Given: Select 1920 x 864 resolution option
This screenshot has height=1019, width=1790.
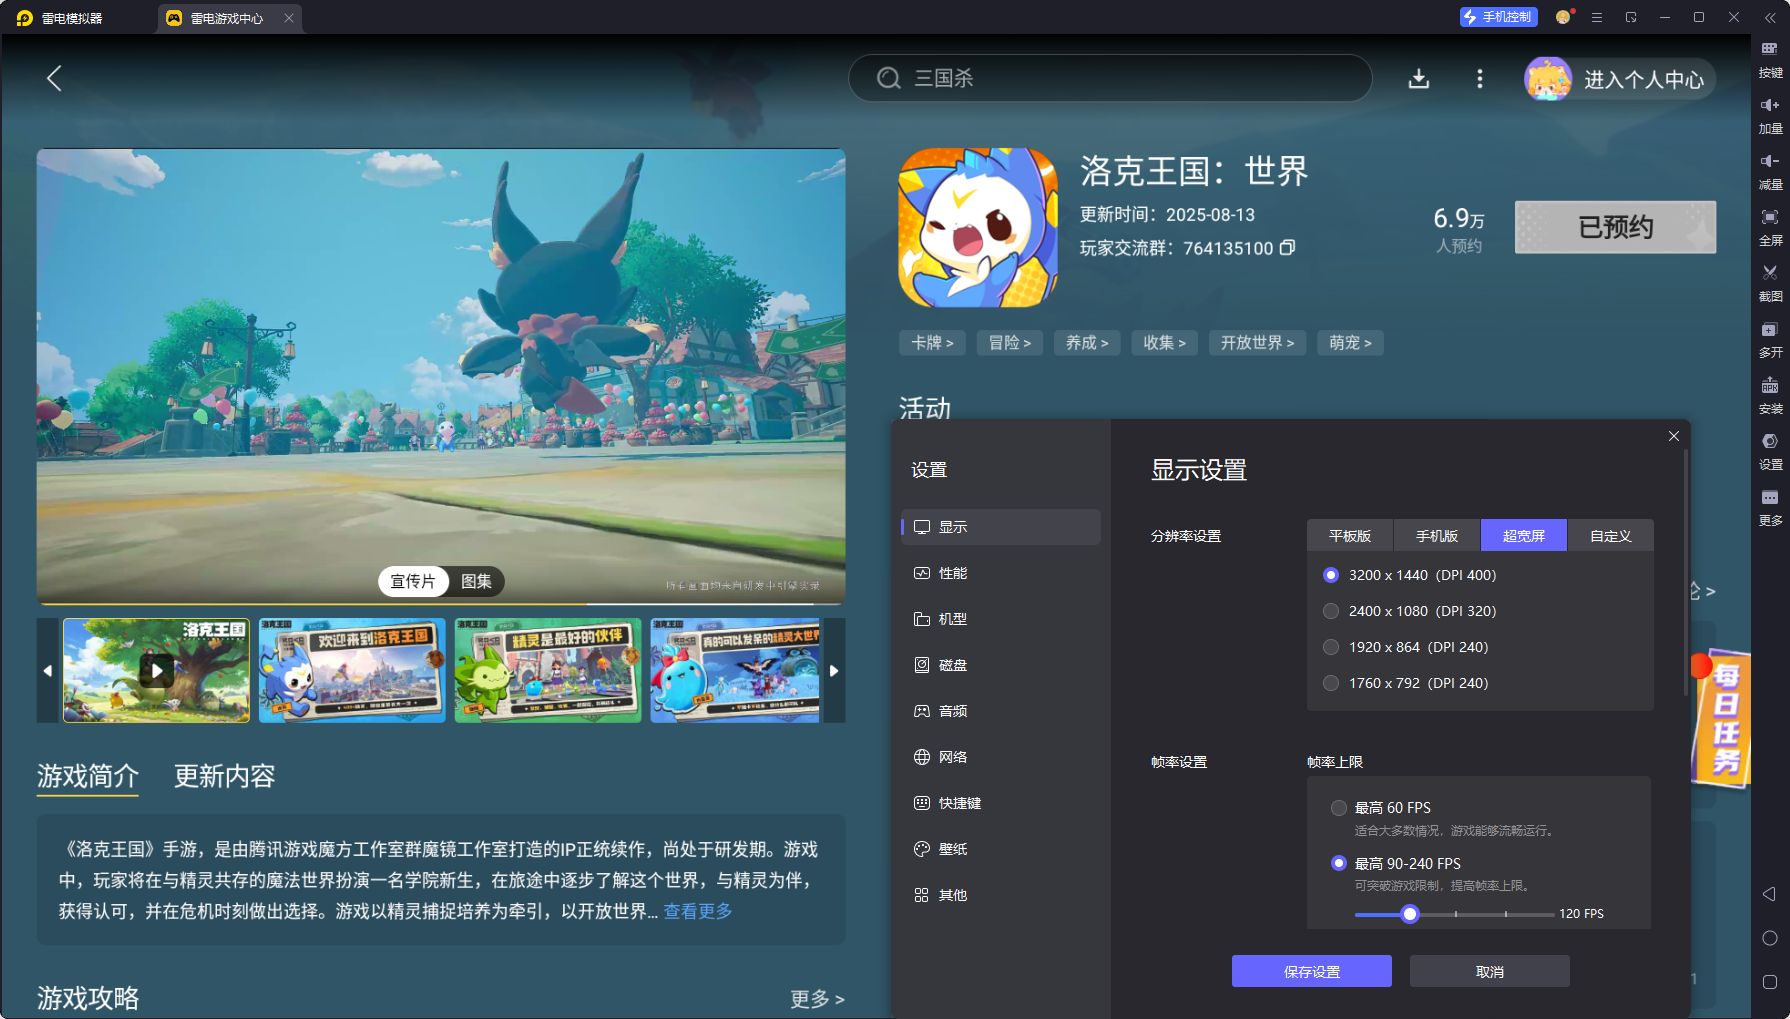Looking at the screenshot, I should click(x=1331, y=647).
